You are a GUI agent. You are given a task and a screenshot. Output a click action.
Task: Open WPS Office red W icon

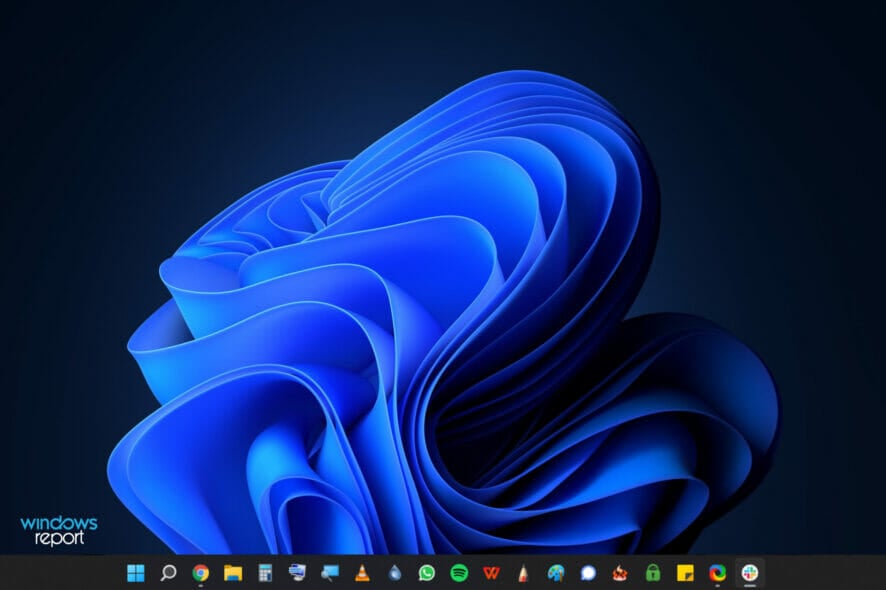click(491, 572)
